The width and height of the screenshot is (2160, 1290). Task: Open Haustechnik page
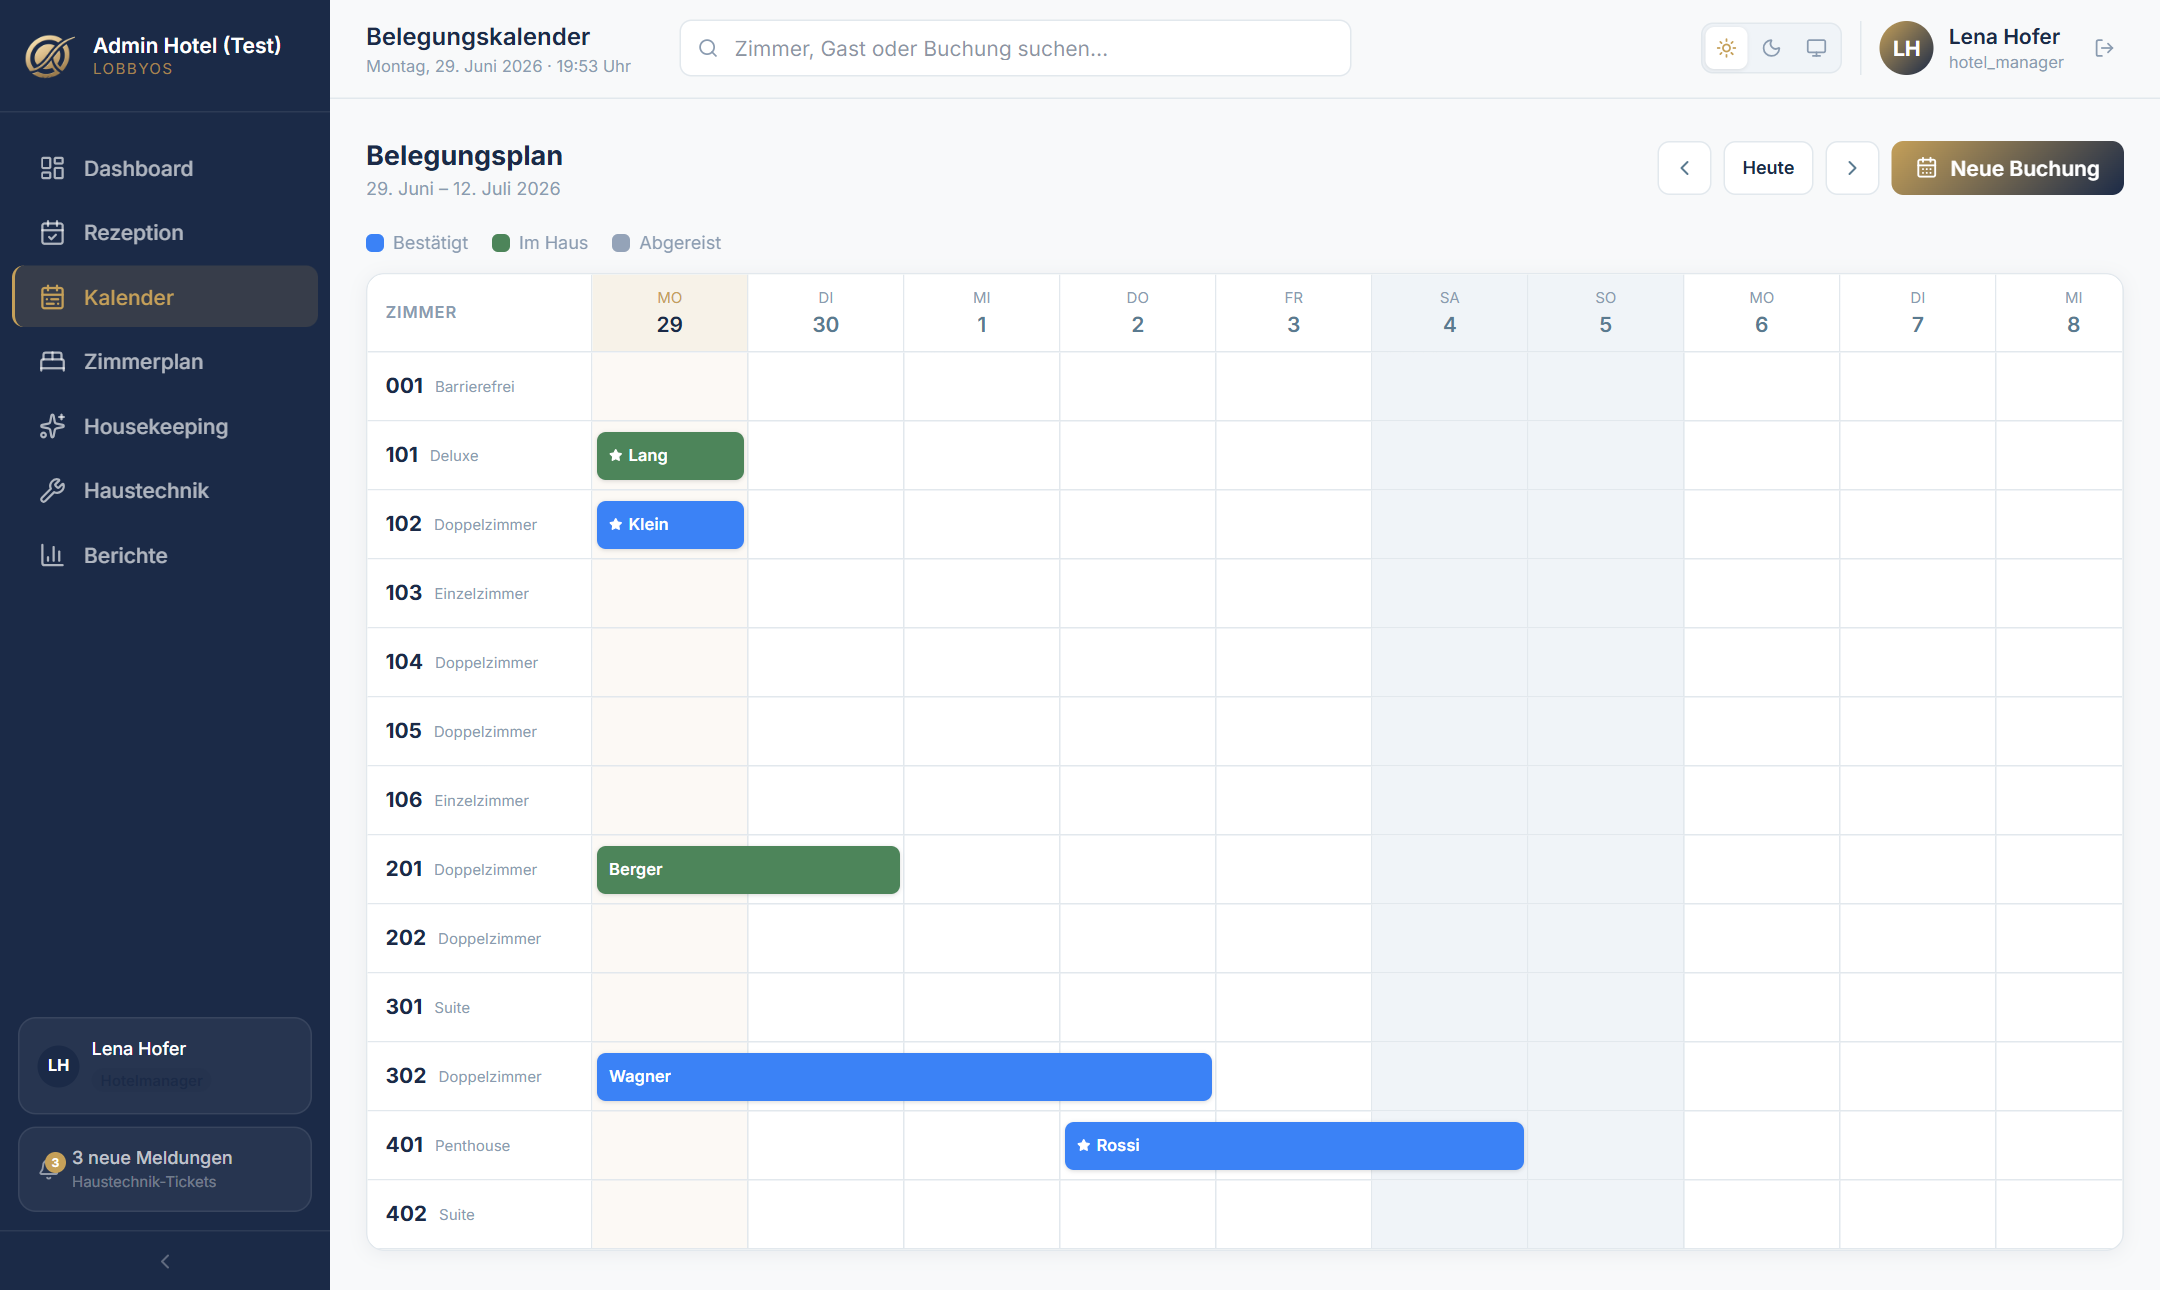pyautogui.click(x=165, y=491)
